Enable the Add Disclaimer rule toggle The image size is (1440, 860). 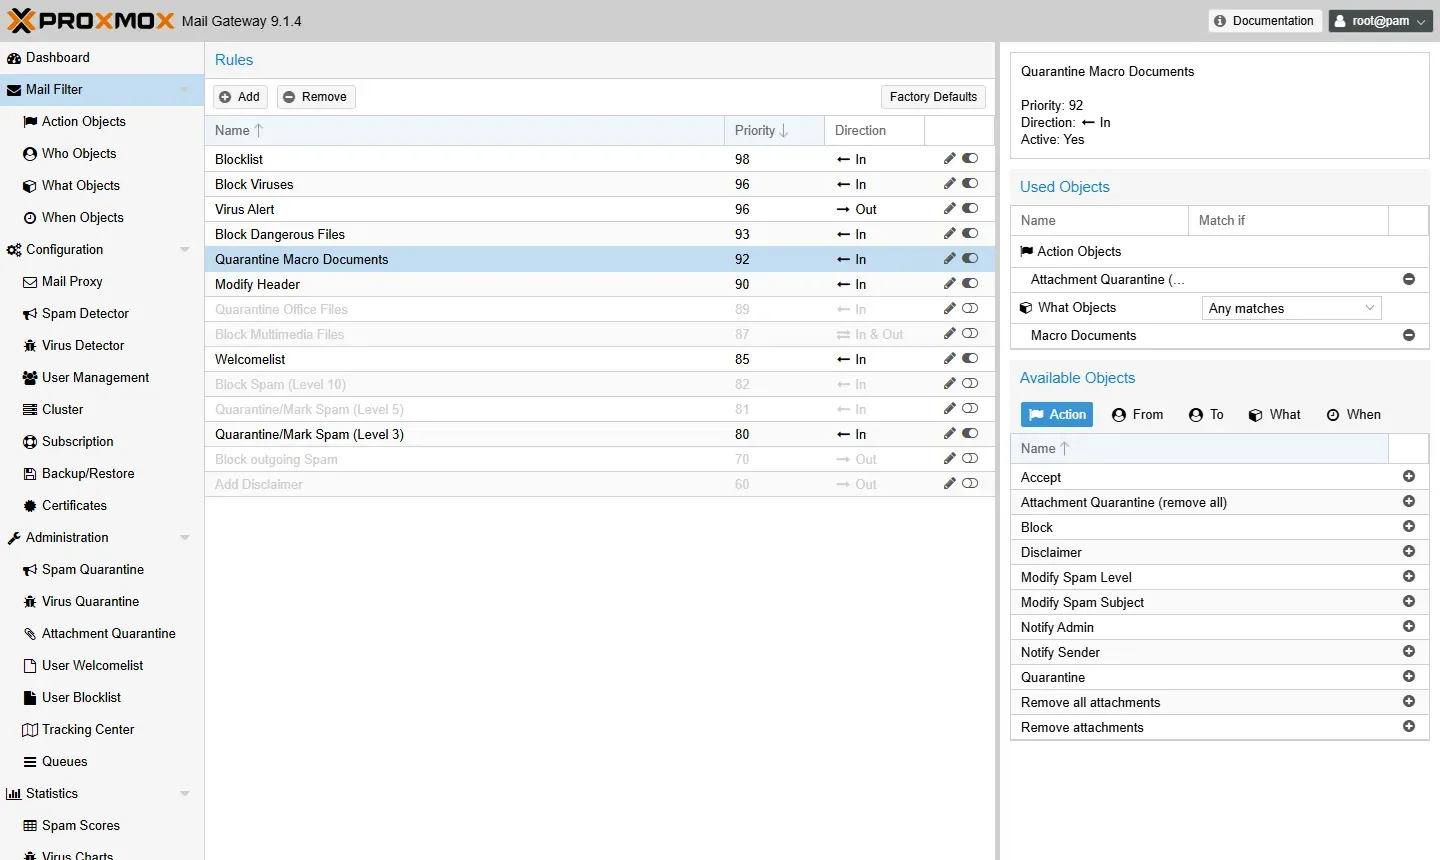click(x=970, y=484)
